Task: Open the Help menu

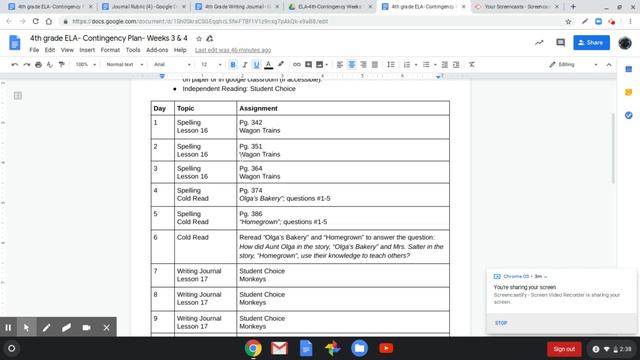Action: 180,50
